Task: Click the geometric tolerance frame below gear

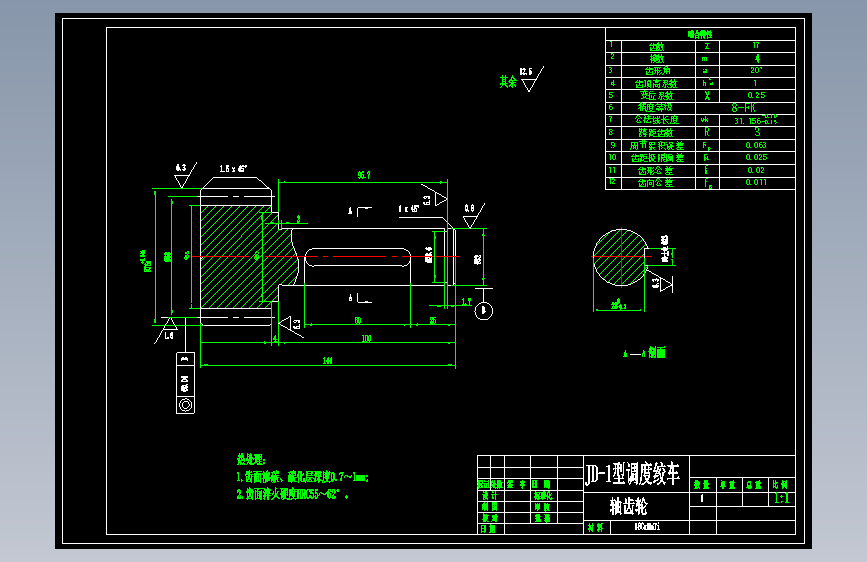Action: pos(185,383)
